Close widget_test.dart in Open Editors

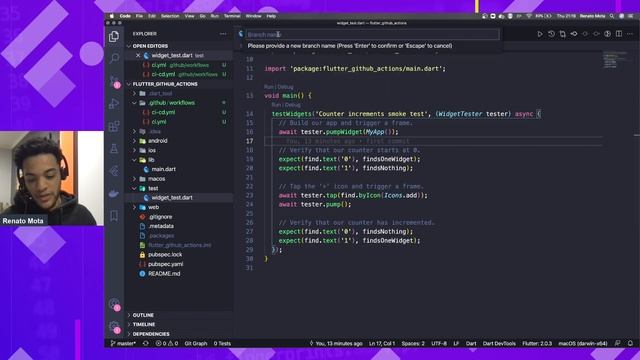(x=138, y=56)
